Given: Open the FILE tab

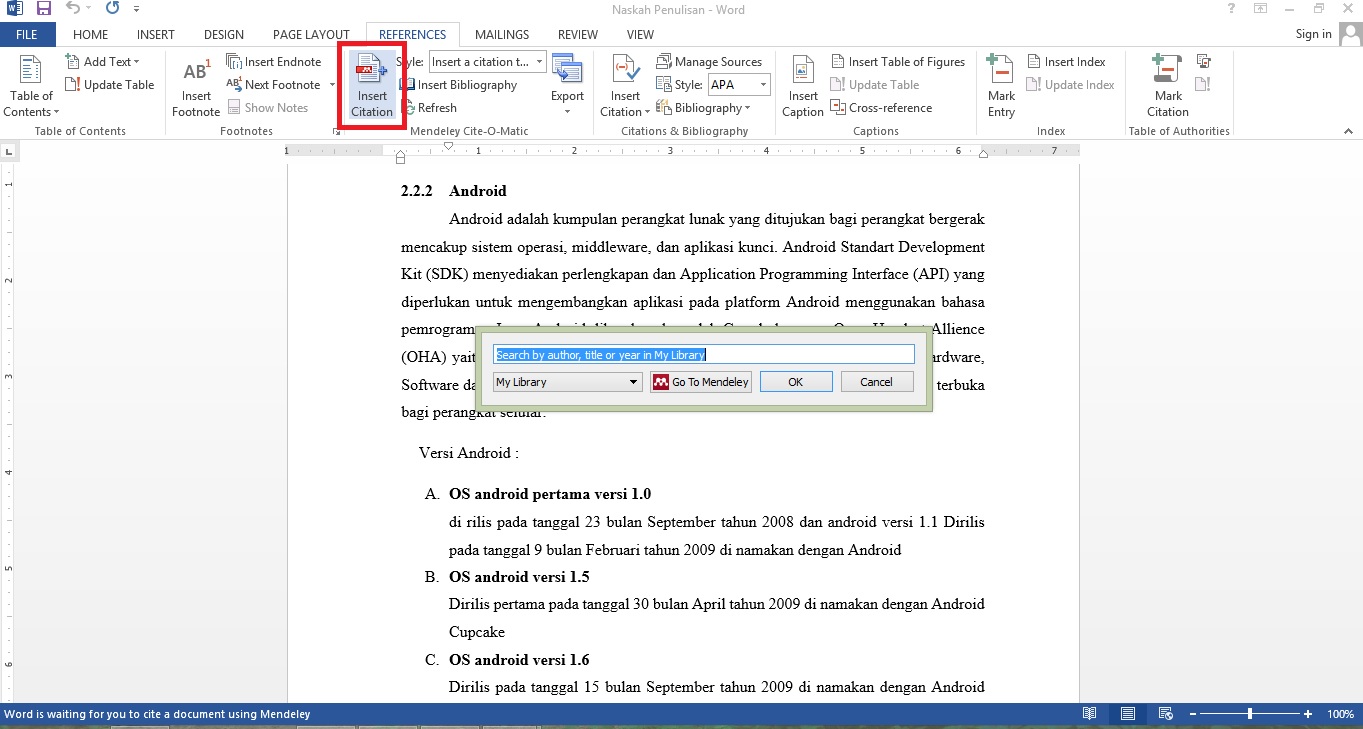Looking at the screenshot, I should click(x=27, y=34).
